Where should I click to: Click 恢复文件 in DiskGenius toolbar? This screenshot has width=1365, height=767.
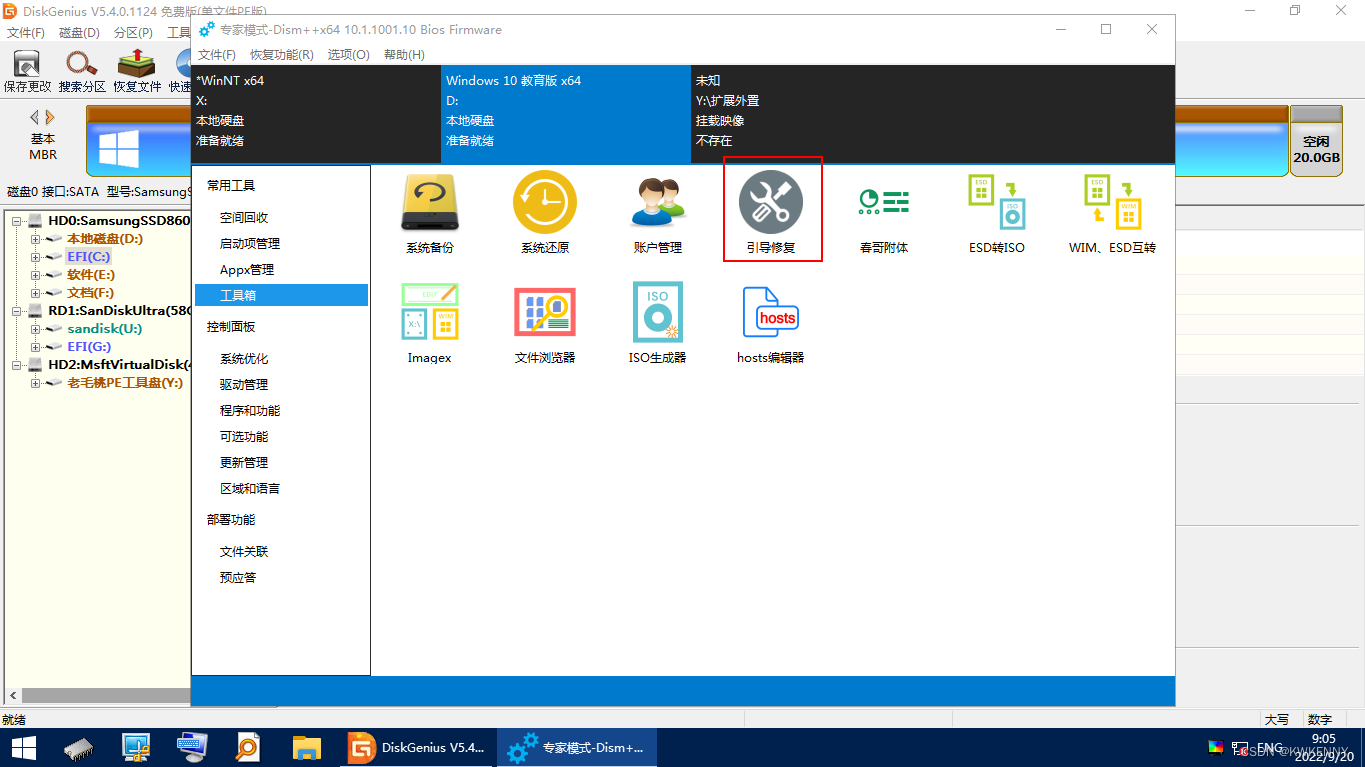137,71
